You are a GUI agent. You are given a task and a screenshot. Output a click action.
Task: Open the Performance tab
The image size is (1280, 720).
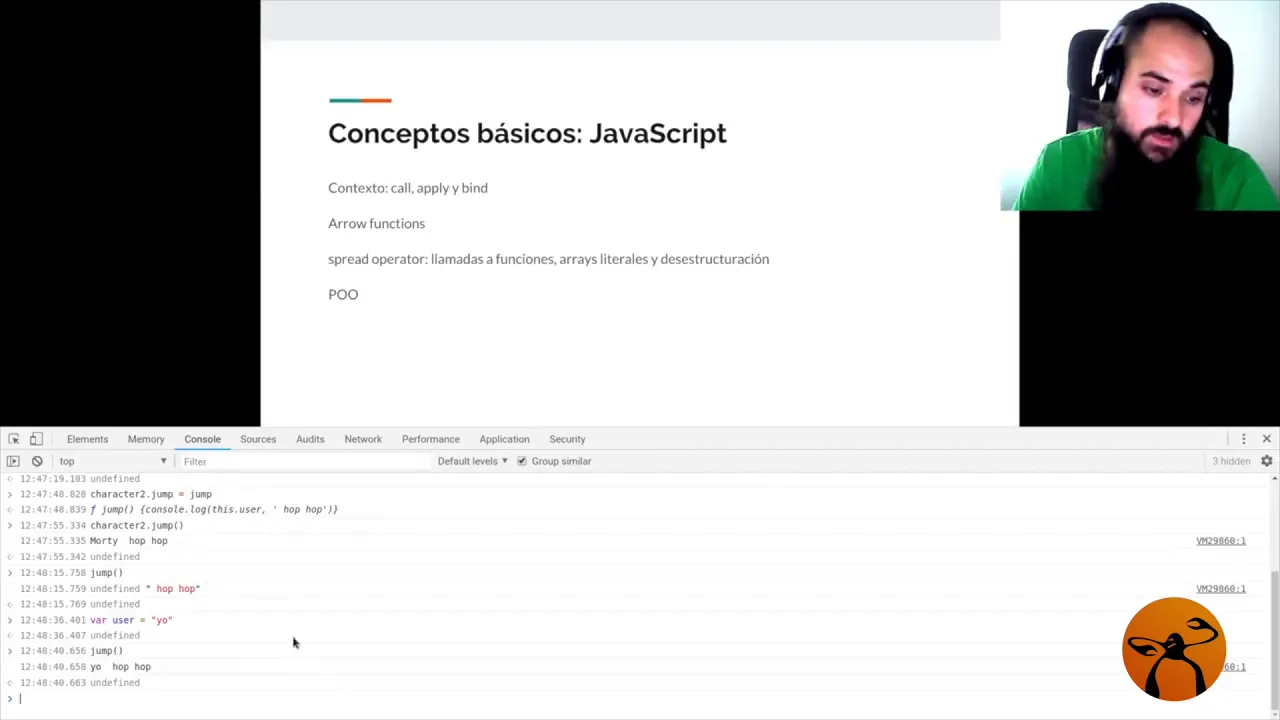431,439
